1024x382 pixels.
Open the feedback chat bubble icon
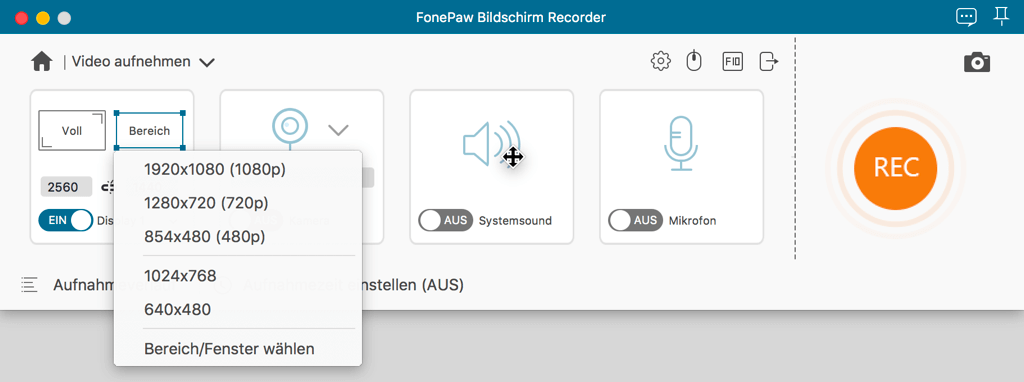pyautogui.click(x=967, y=17)
